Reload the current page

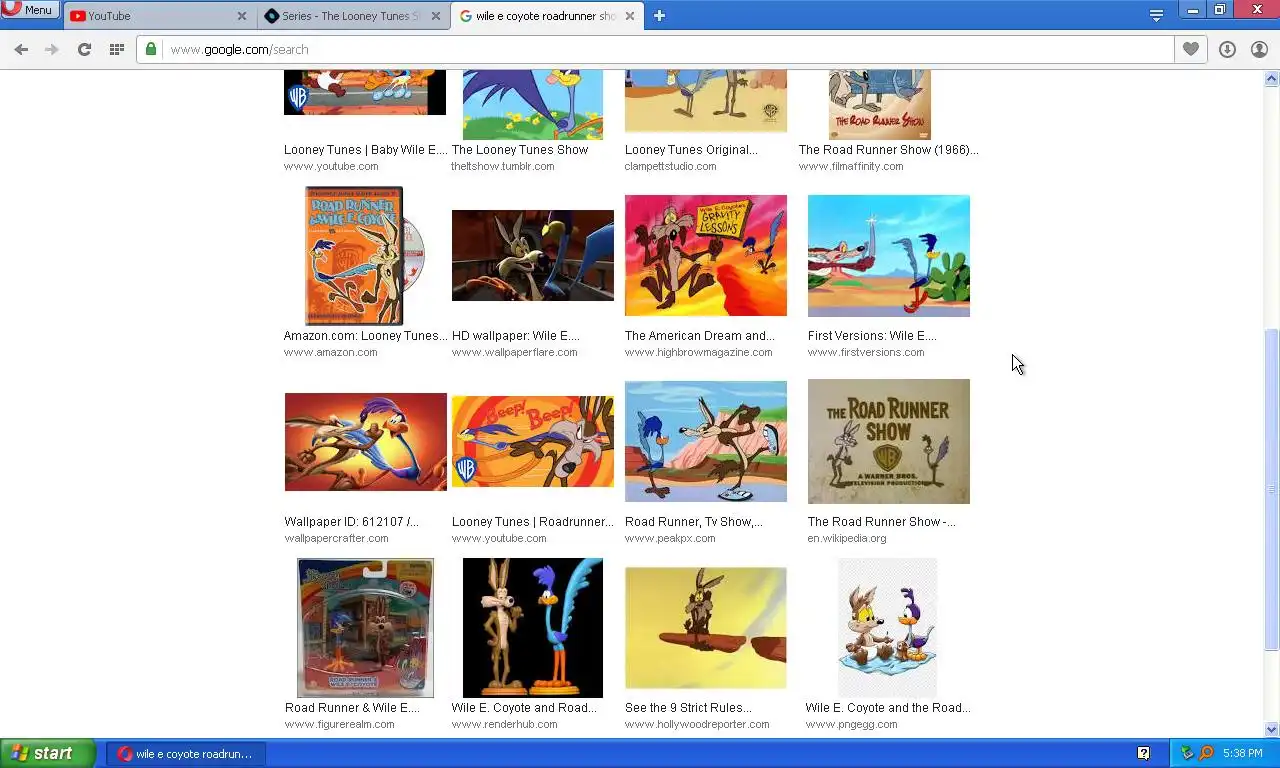84,49
